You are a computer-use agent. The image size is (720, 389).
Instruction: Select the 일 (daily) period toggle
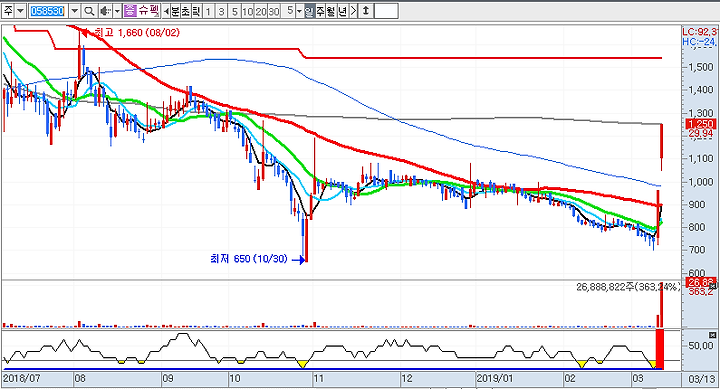tap(309, 11)
